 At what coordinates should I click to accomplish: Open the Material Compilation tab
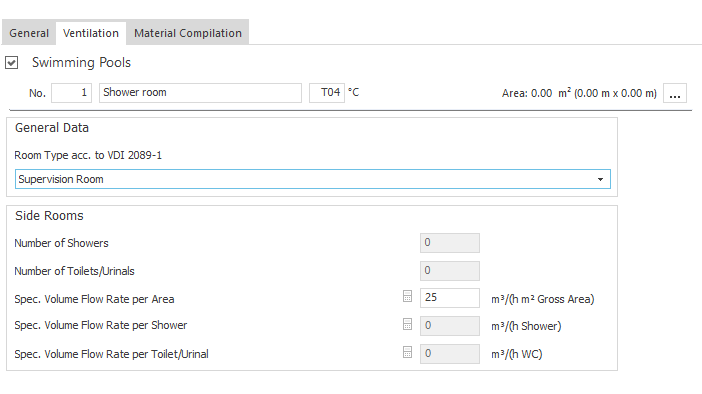click(x=188, y=33)
